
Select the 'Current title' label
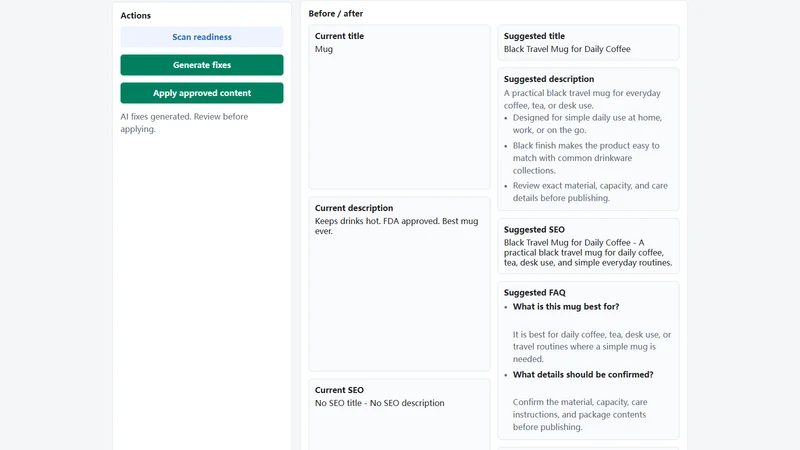tap(339, 36)
